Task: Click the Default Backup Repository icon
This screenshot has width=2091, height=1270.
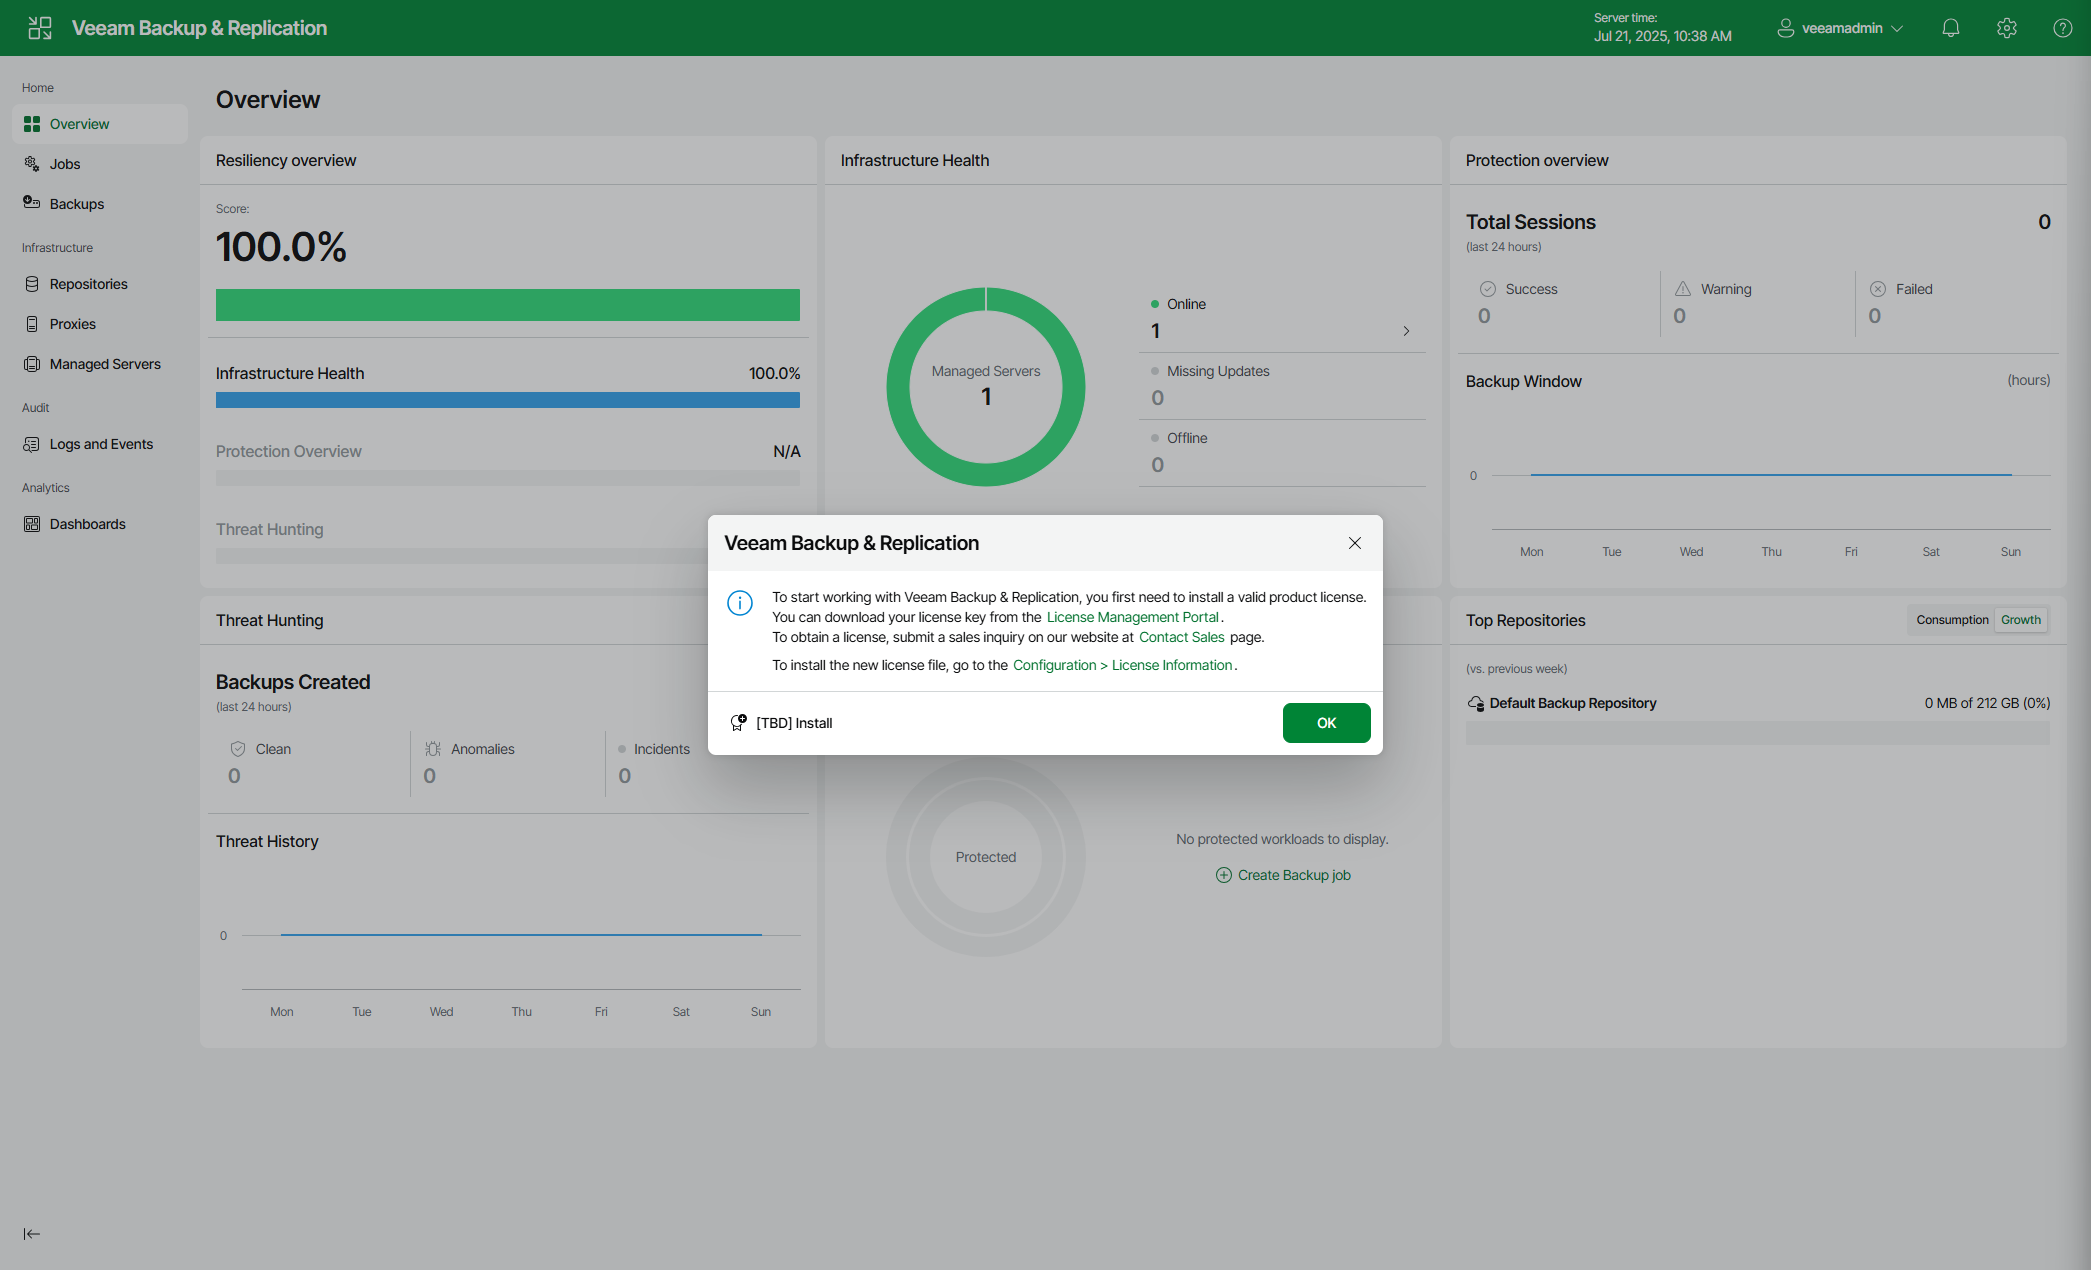Action: pos(1476,704)
